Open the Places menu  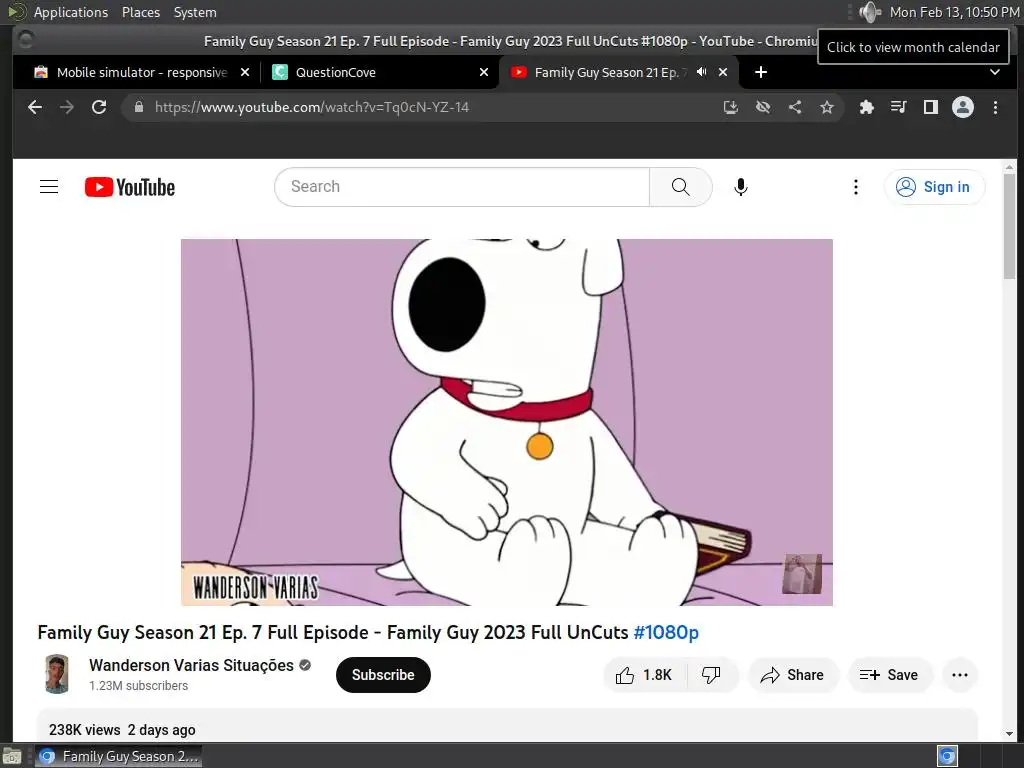click(141, 12)
